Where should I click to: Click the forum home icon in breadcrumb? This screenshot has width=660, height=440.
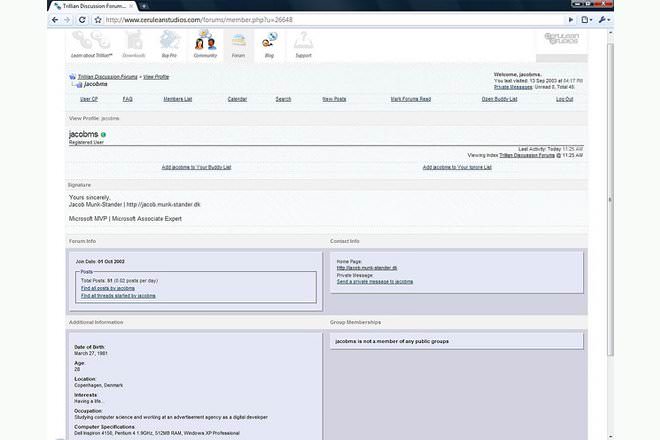72,77
